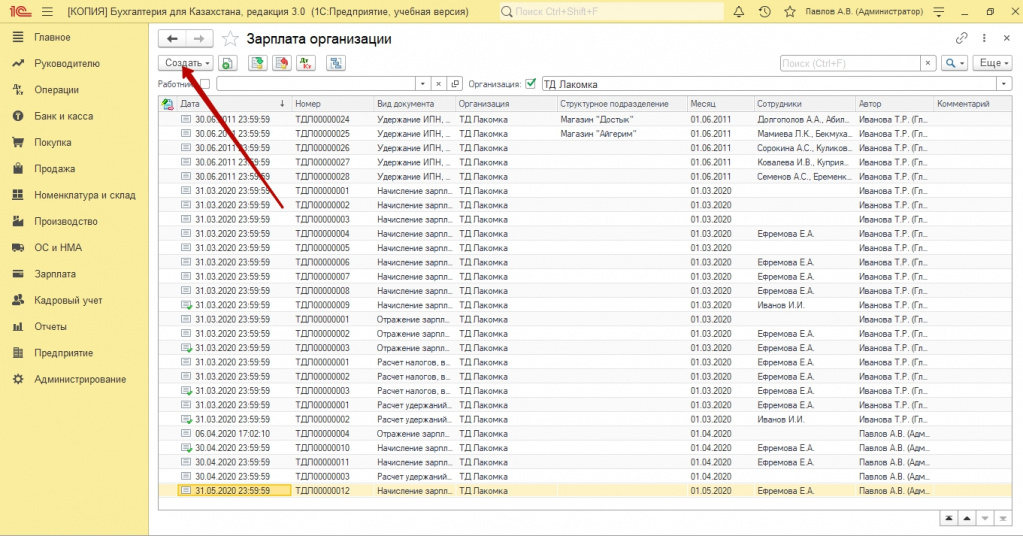Clear the list search field
The image size is (1023, 536).
tap(928, 63)
